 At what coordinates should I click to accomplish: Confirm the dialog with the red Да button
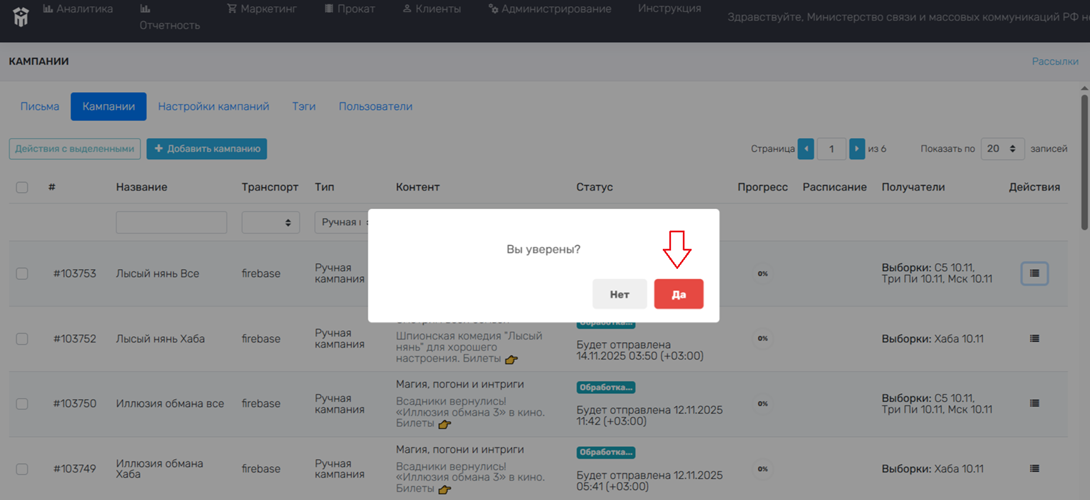(x=678, y=294)
